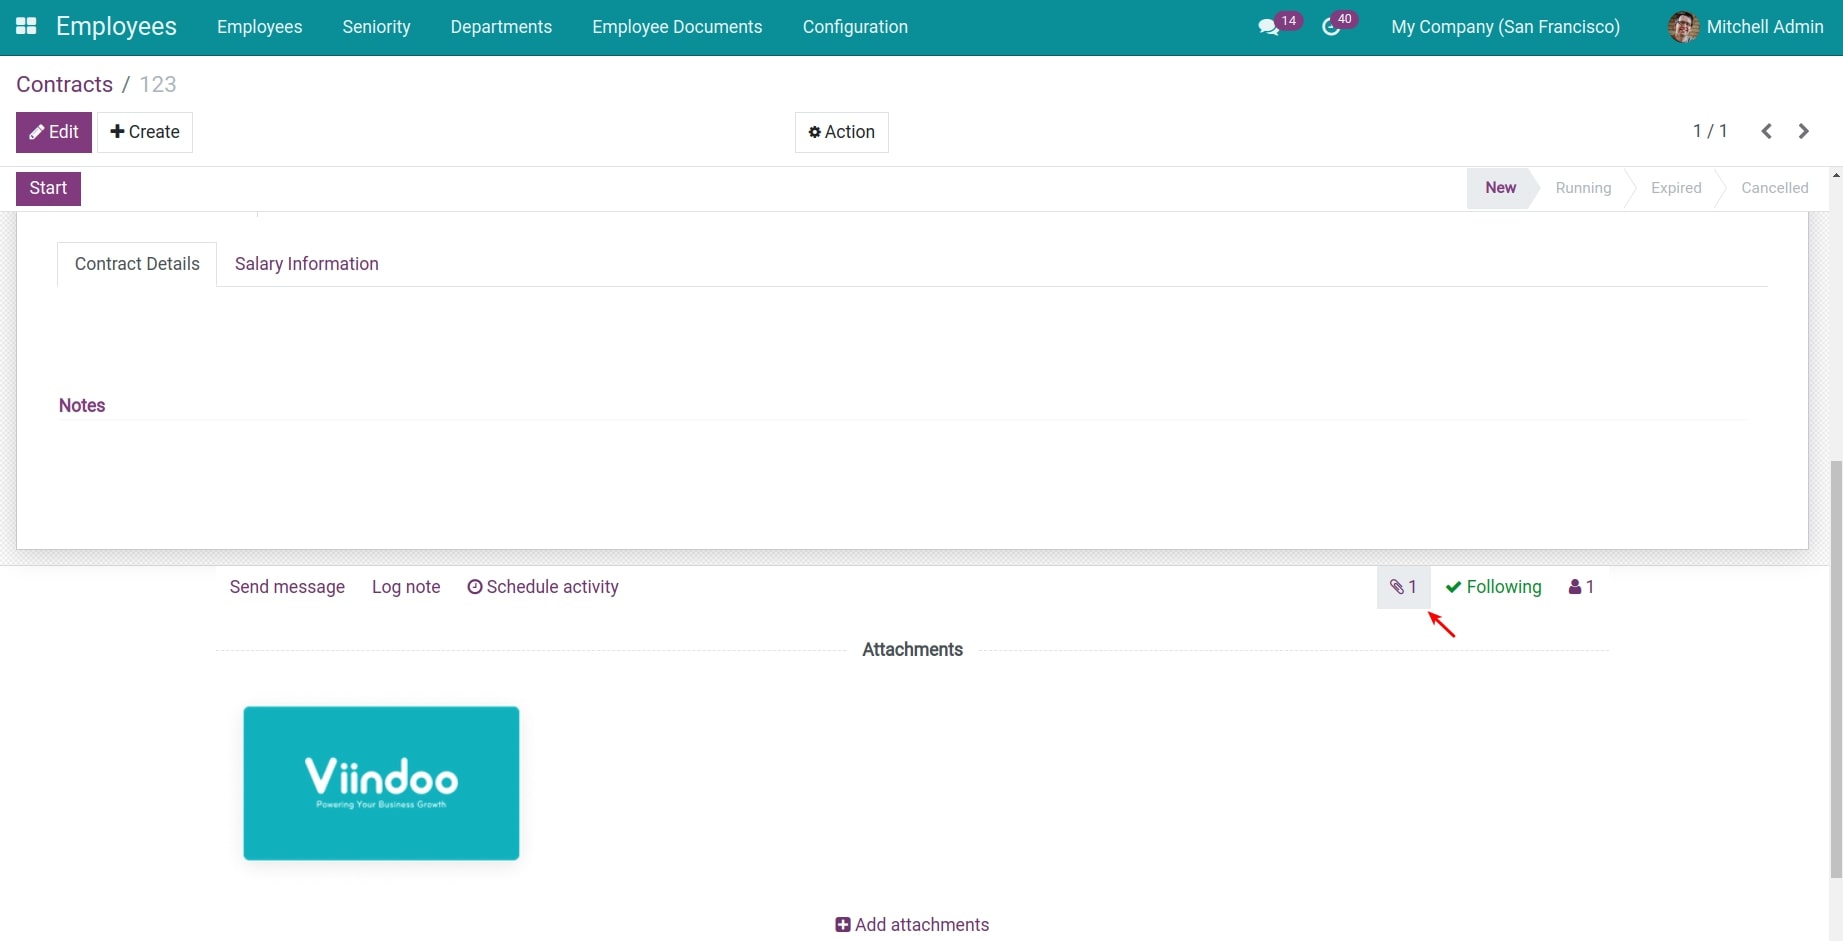
Task: Set contract status to Cancelled
Action: coord(1774,188)
